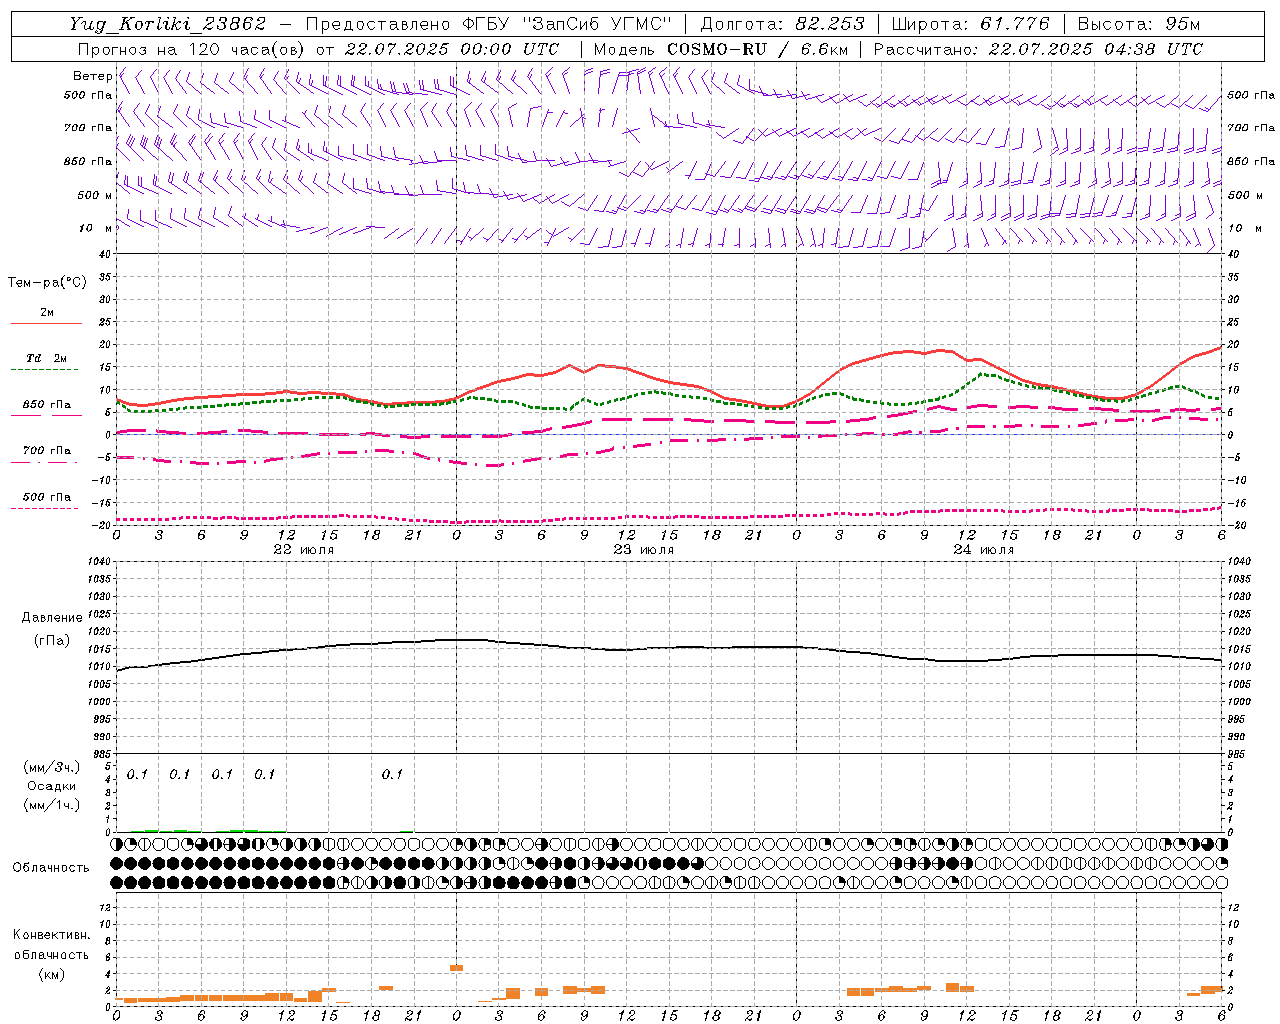
Task: Click the 'Долгота: 82.253' longitude value
Action: click(784, 24)
